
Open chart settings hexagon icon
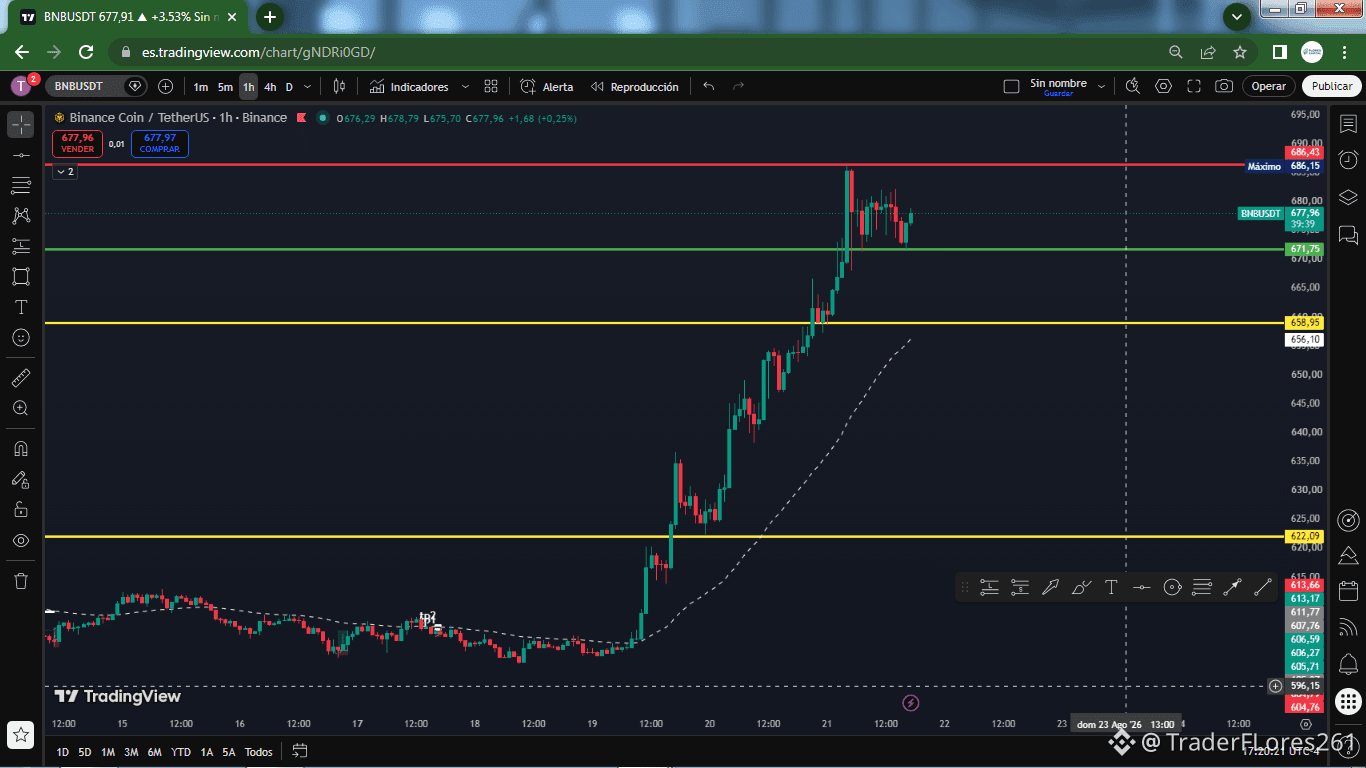point(1163,87)
